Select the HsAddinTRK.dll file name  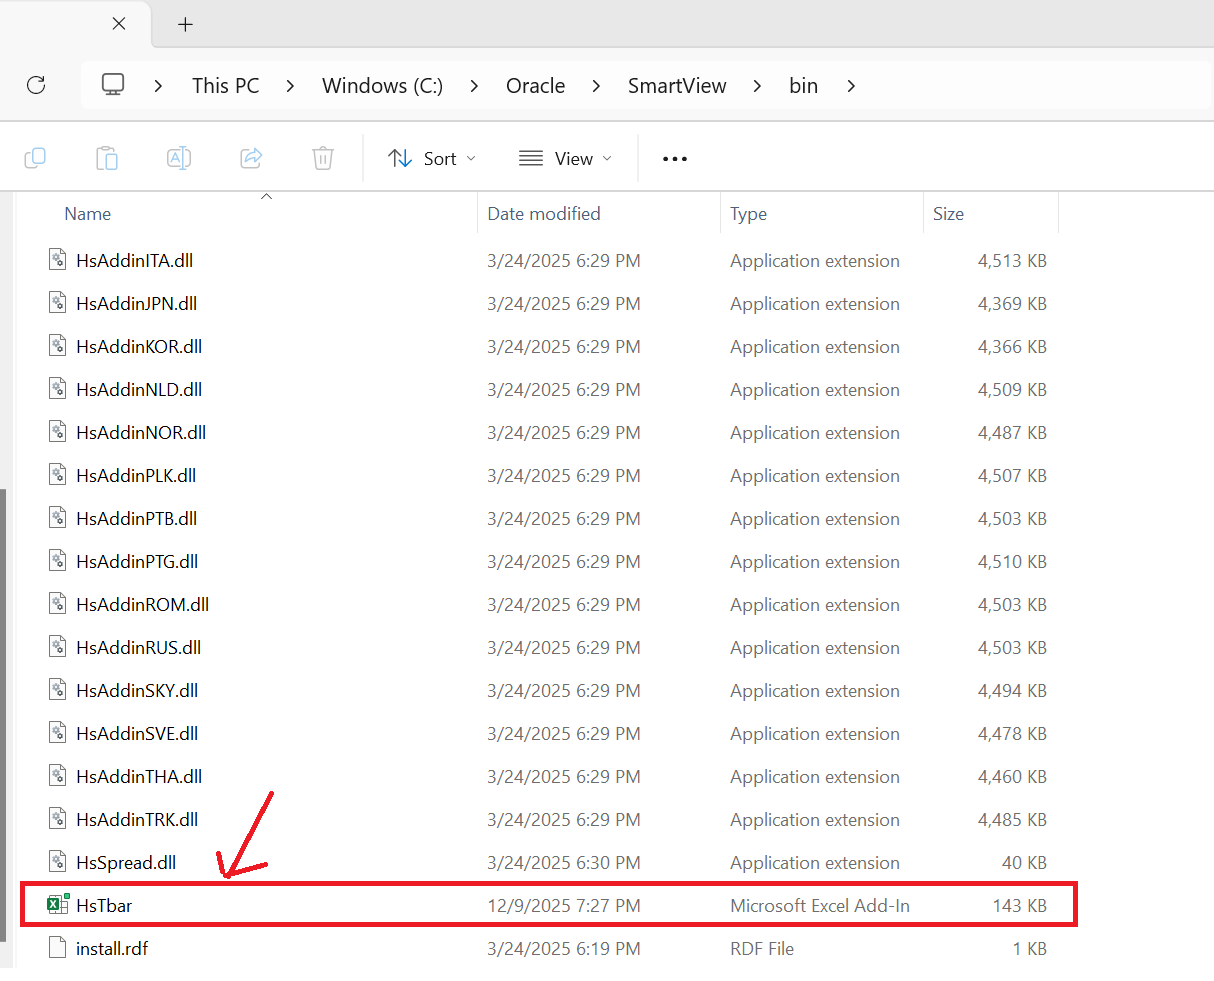(137, 819)
